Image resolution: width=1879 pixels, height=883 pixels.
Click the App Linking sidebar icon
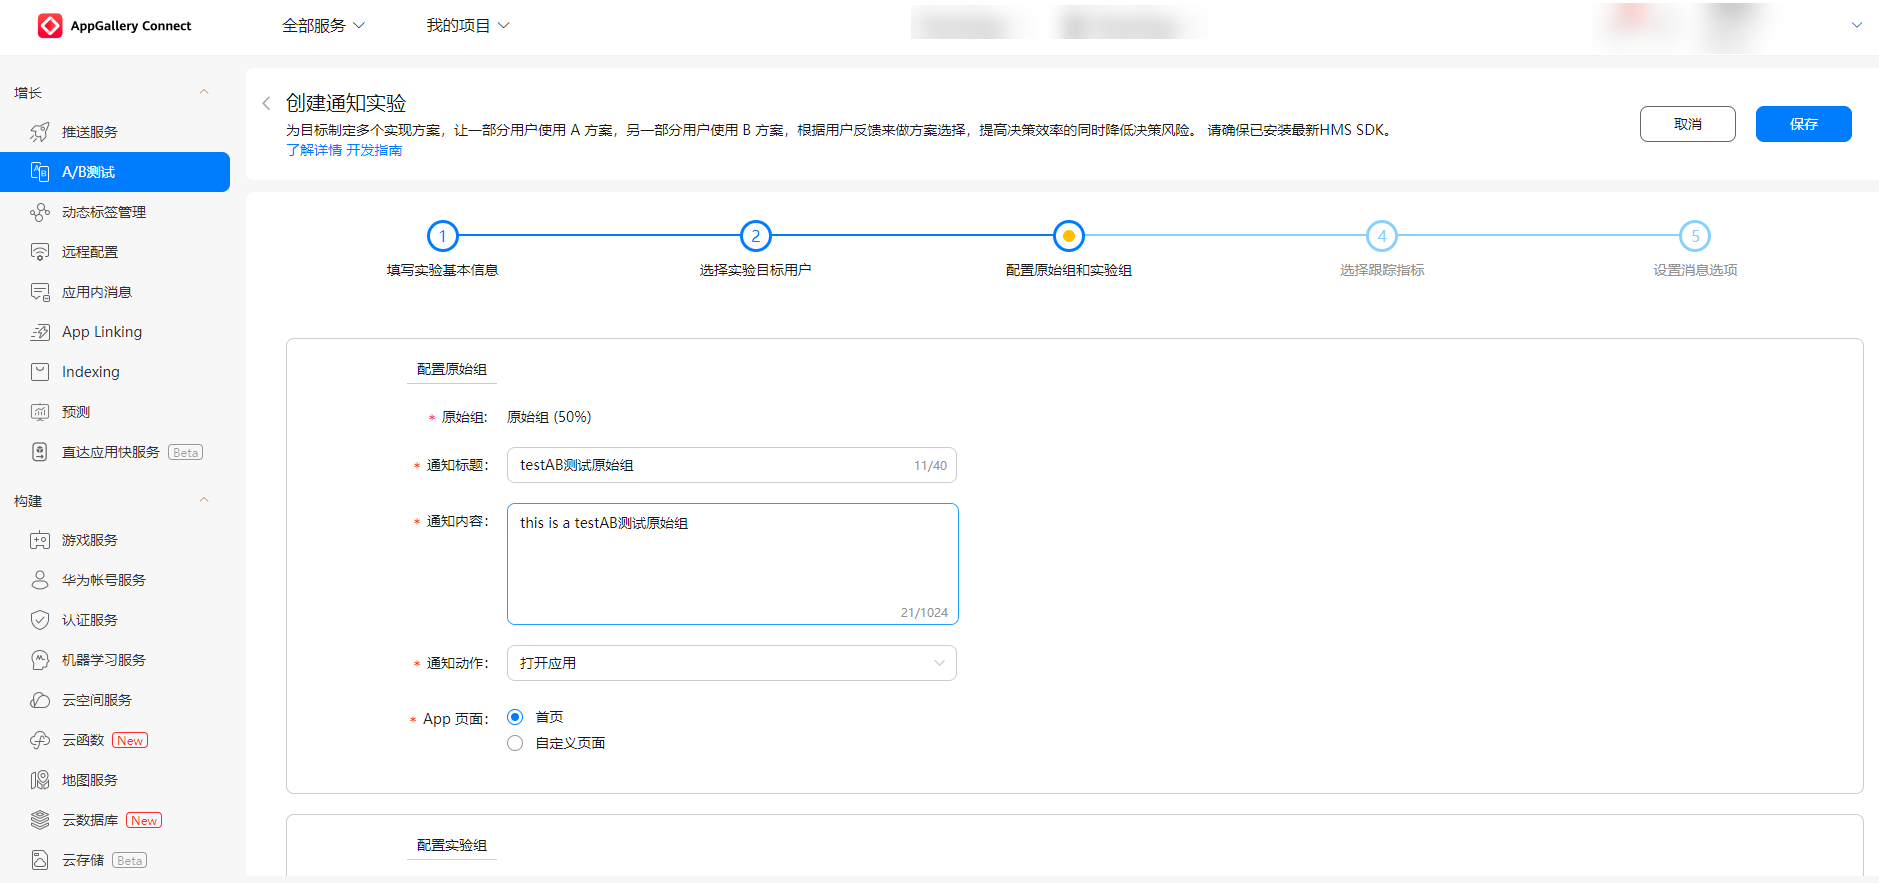tap(40, 332)
